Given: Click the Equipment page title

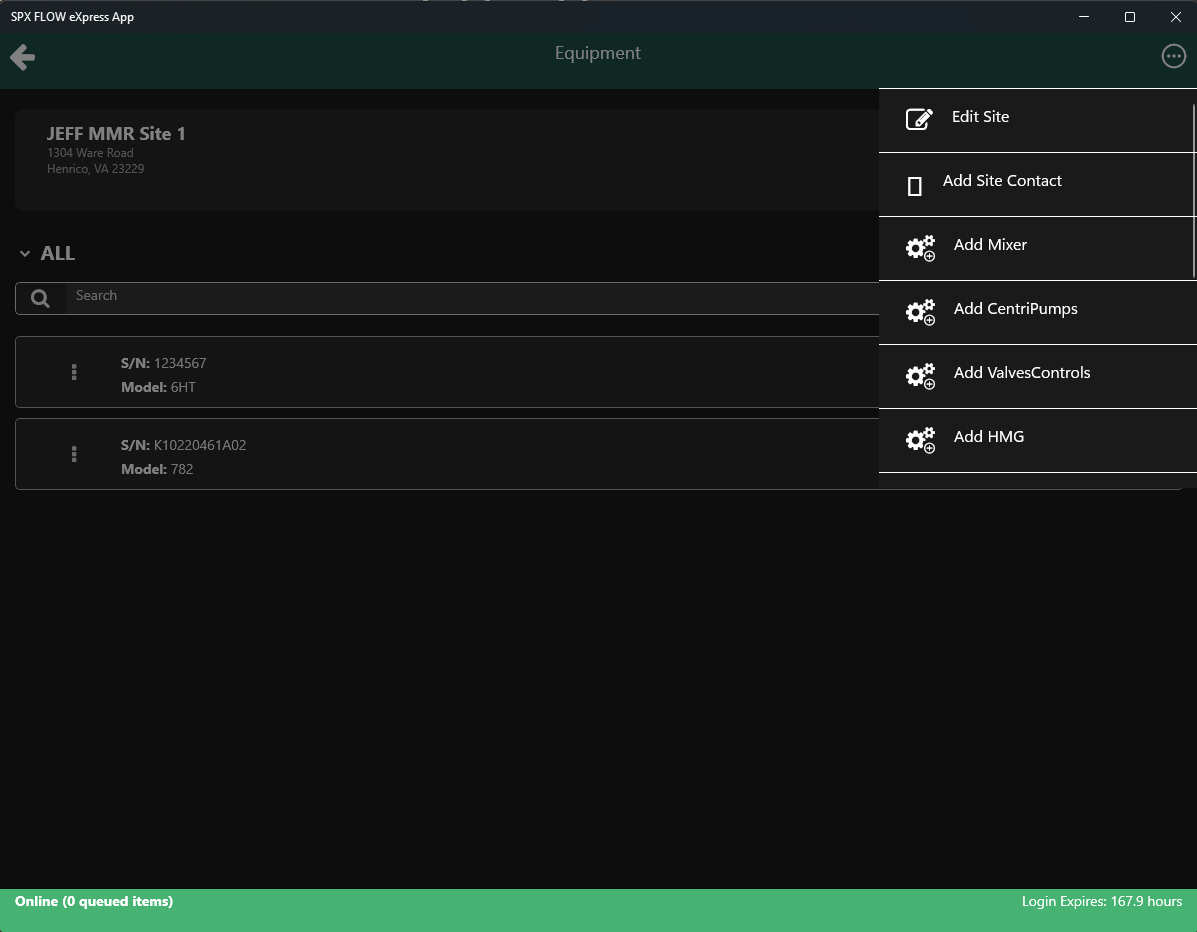Looking at the screenshot, I should tap(598, 53).
